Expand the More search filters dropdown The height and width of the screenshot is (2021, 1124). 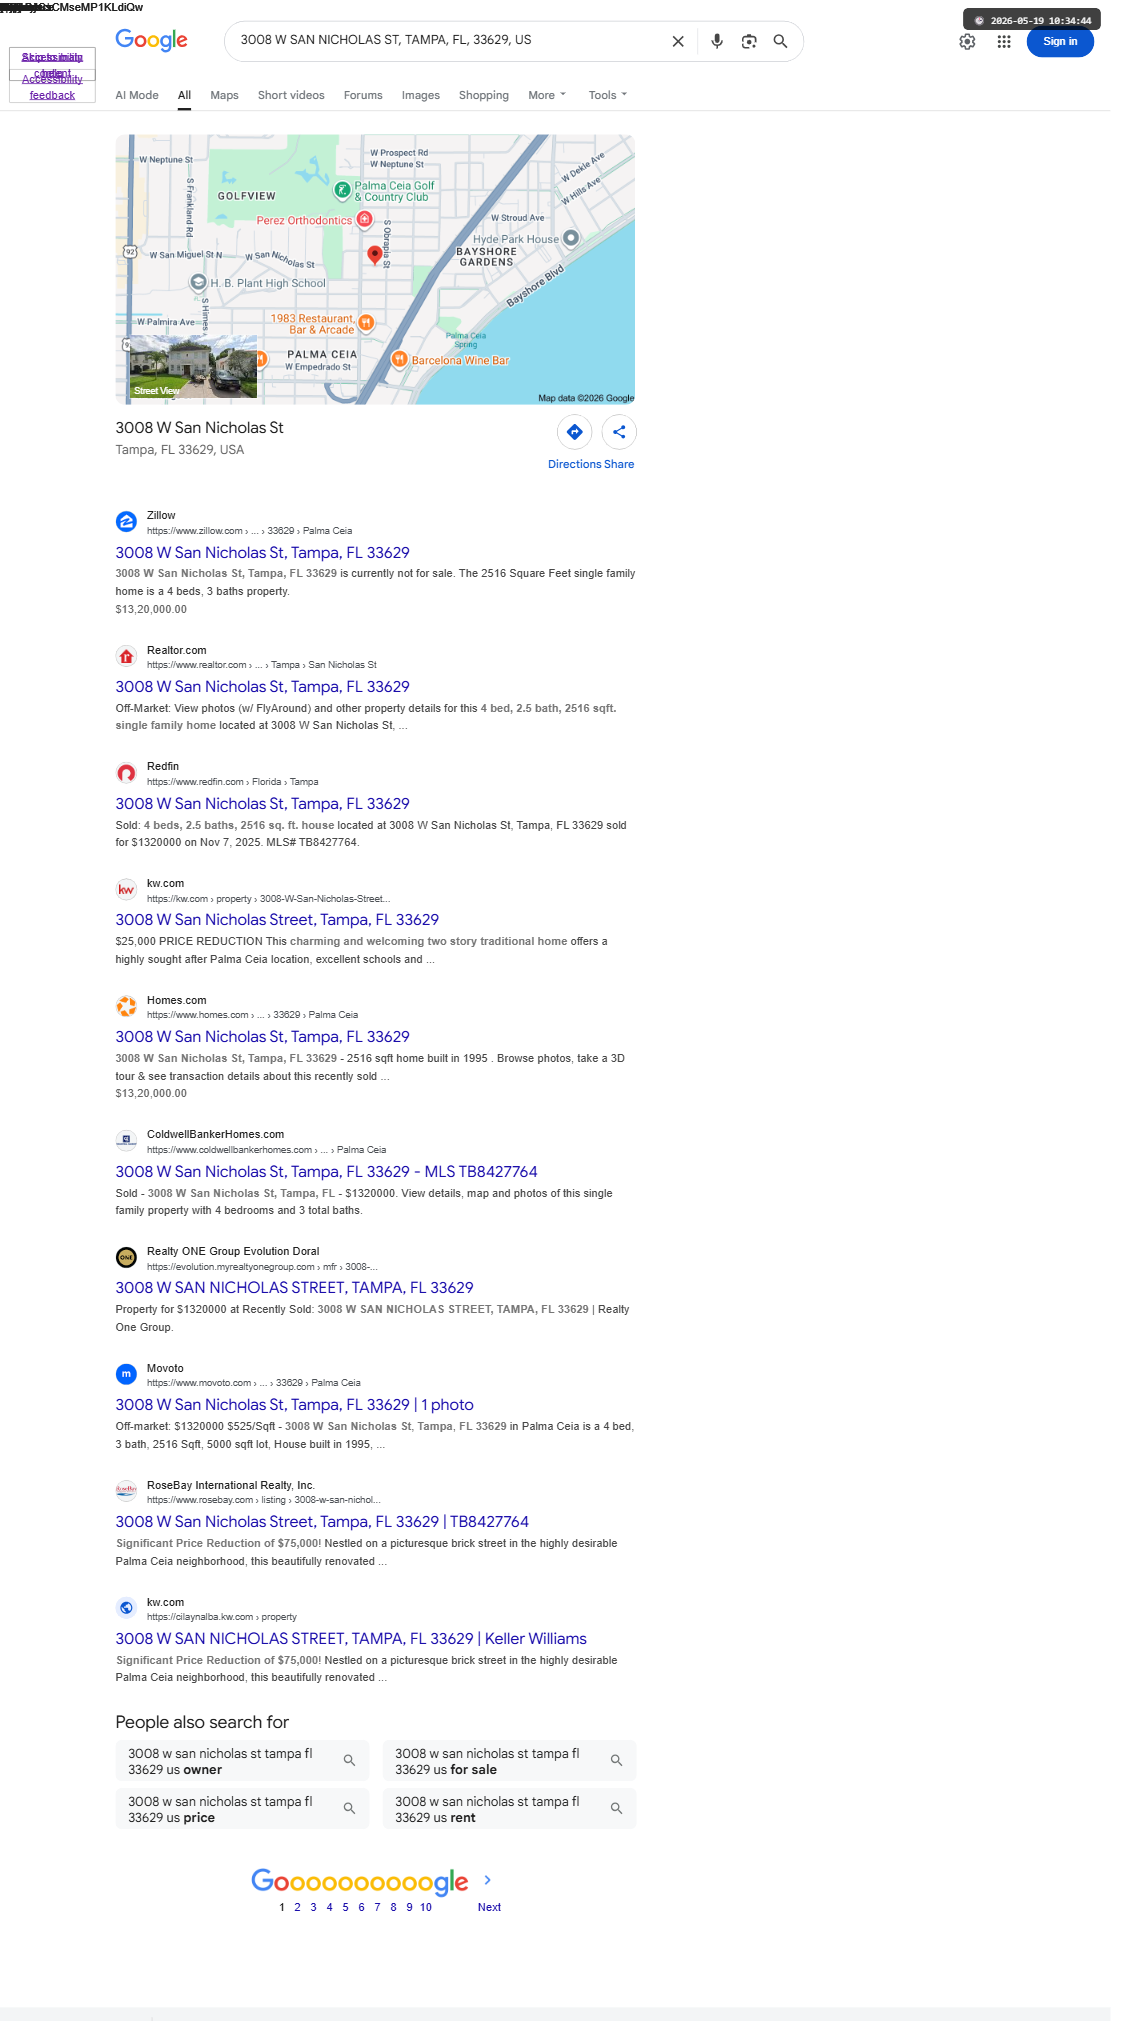point(547,95)
